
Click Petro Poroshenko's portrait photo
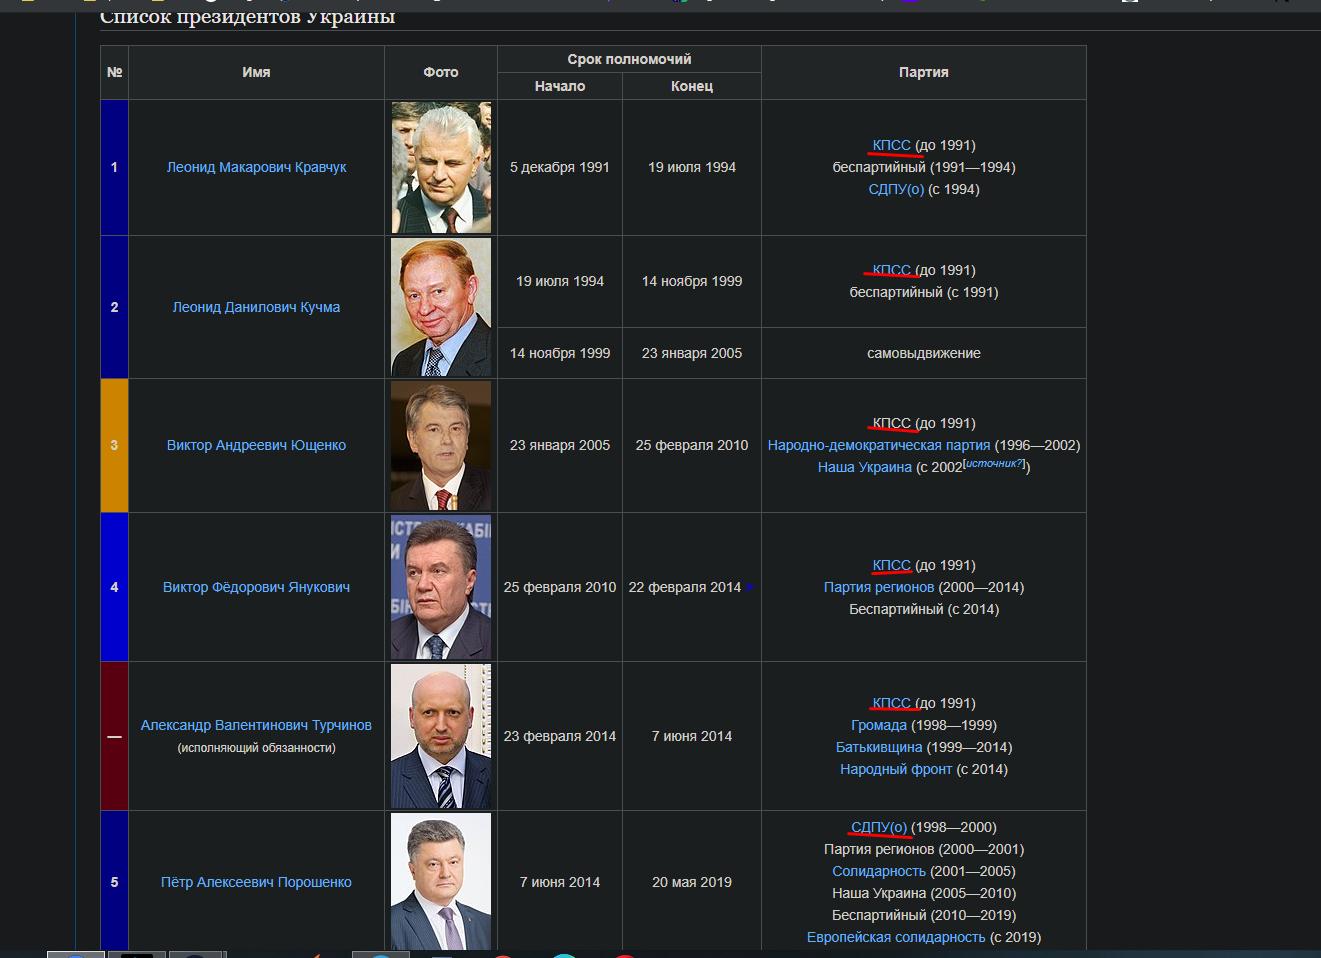click(x=440, y=881)
